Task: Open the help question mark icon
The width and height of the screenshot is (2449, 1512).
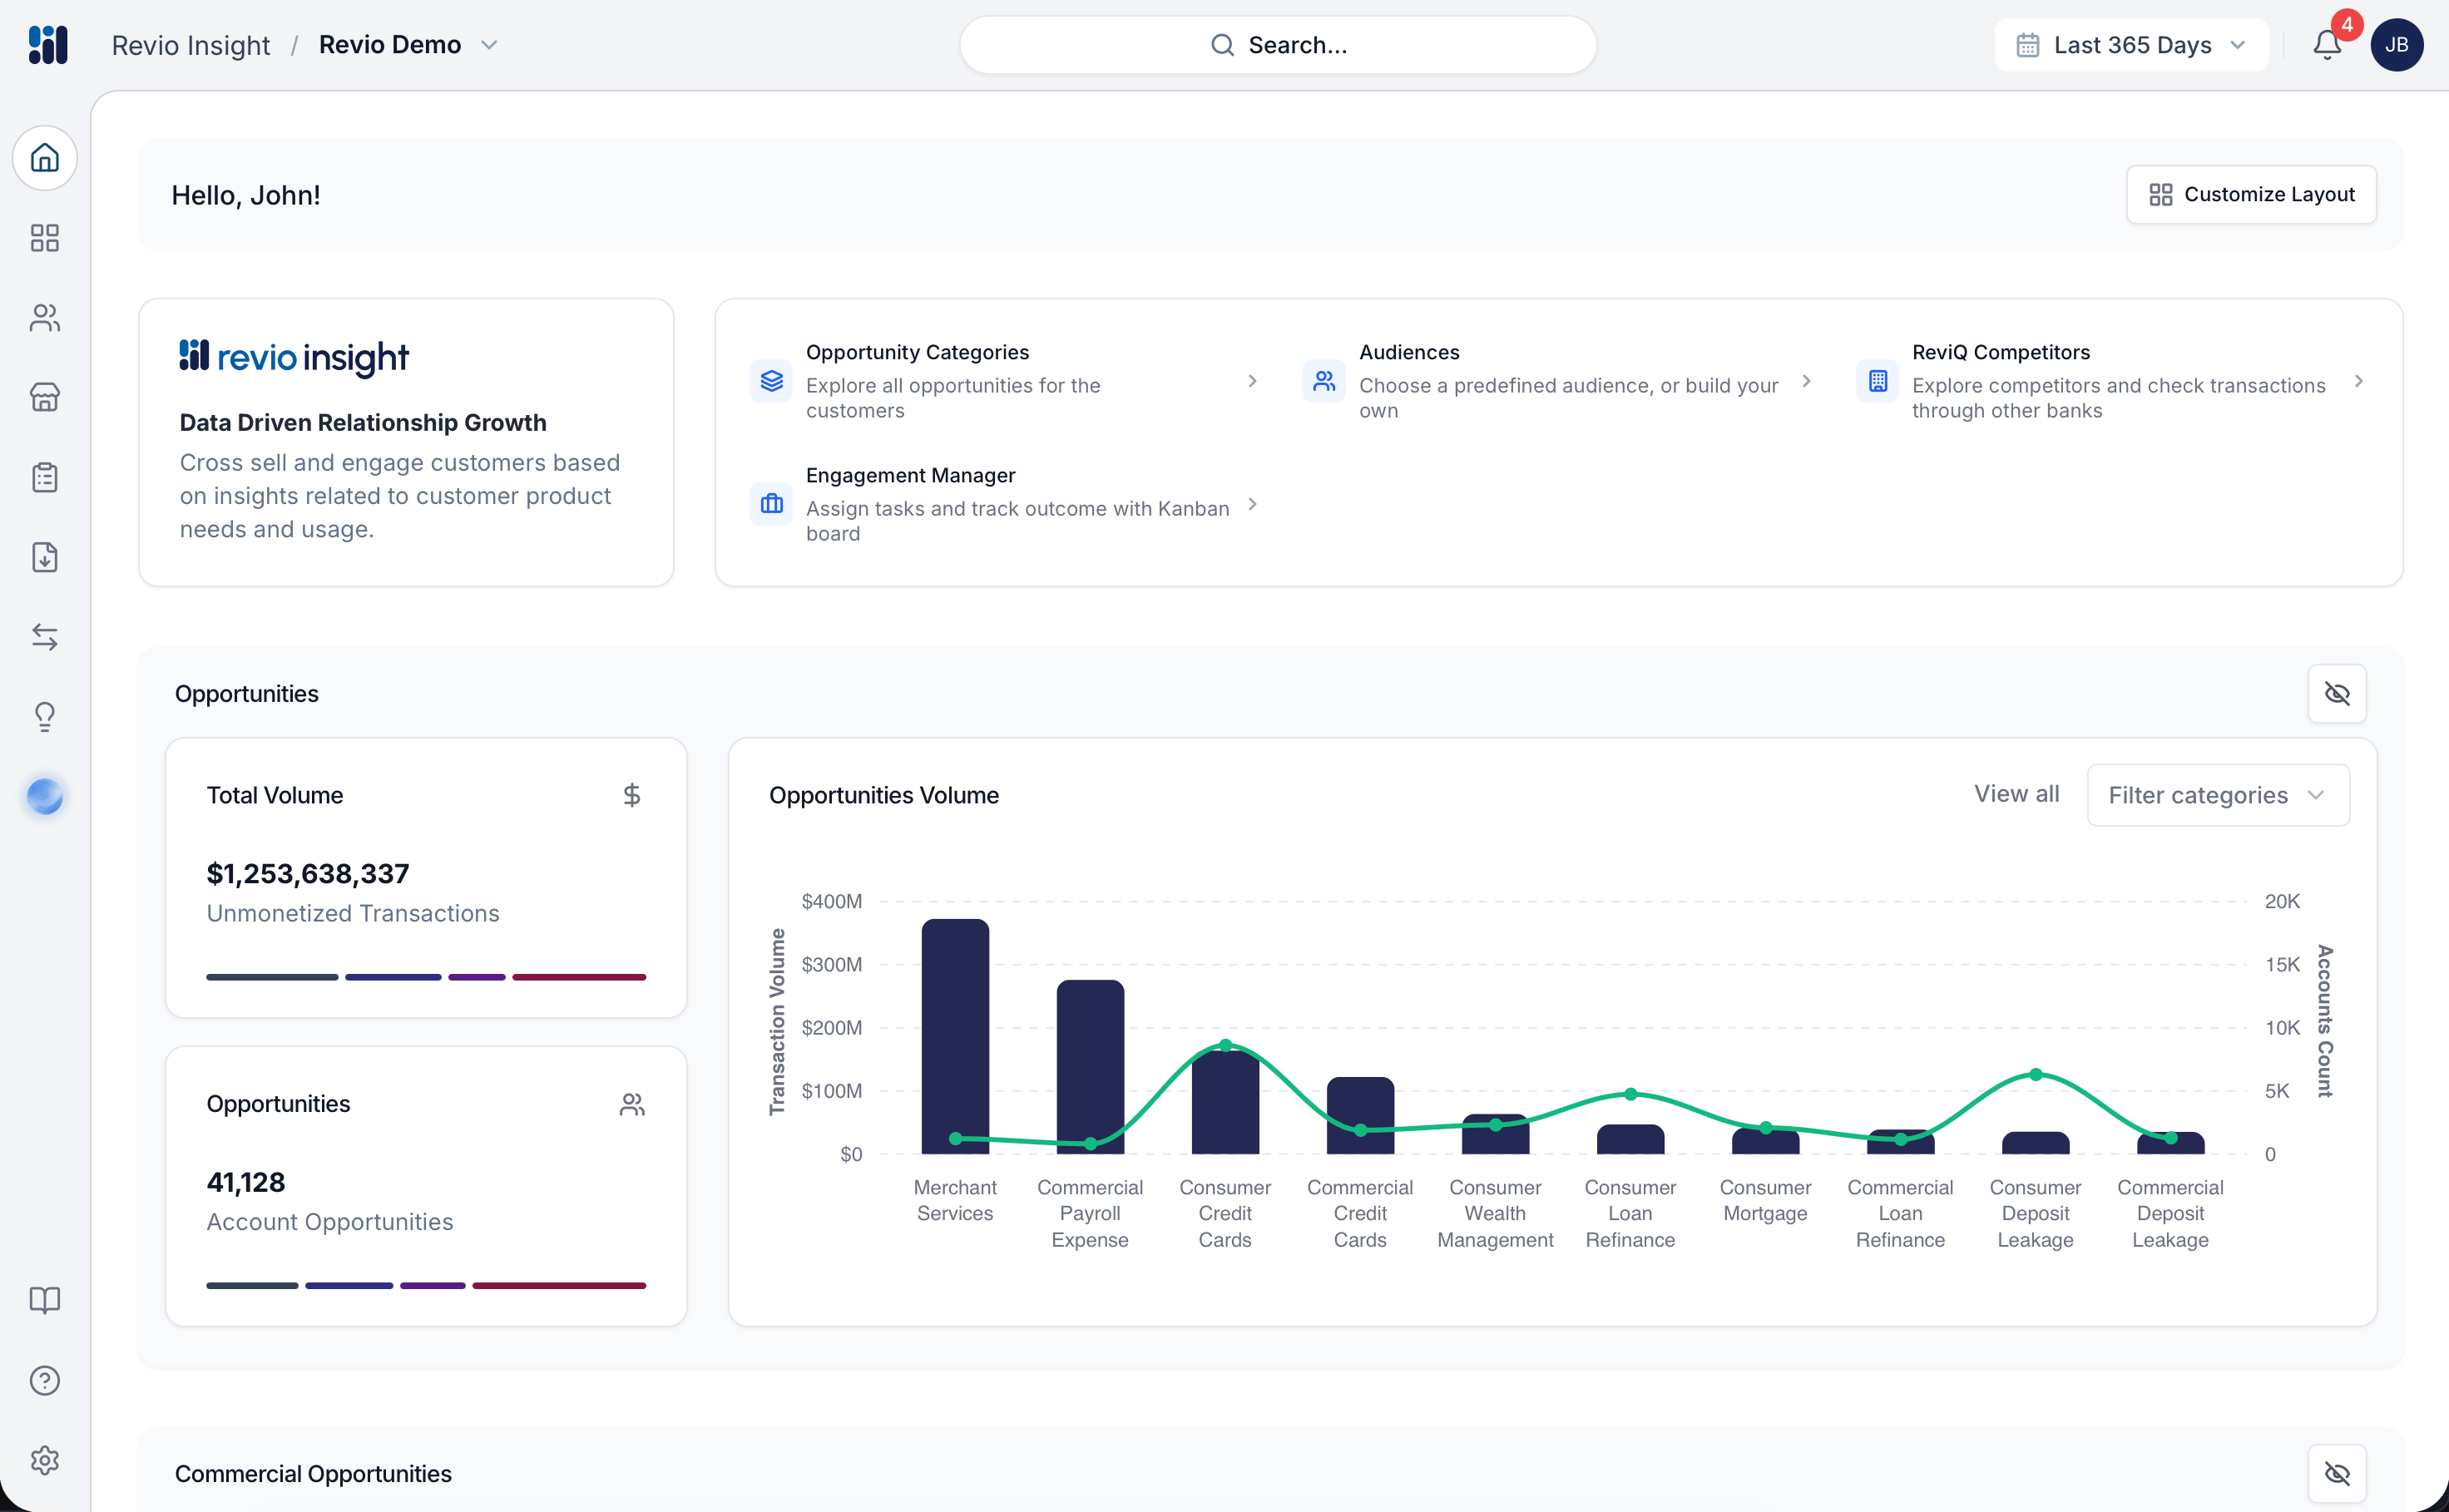Action: 45,1381
